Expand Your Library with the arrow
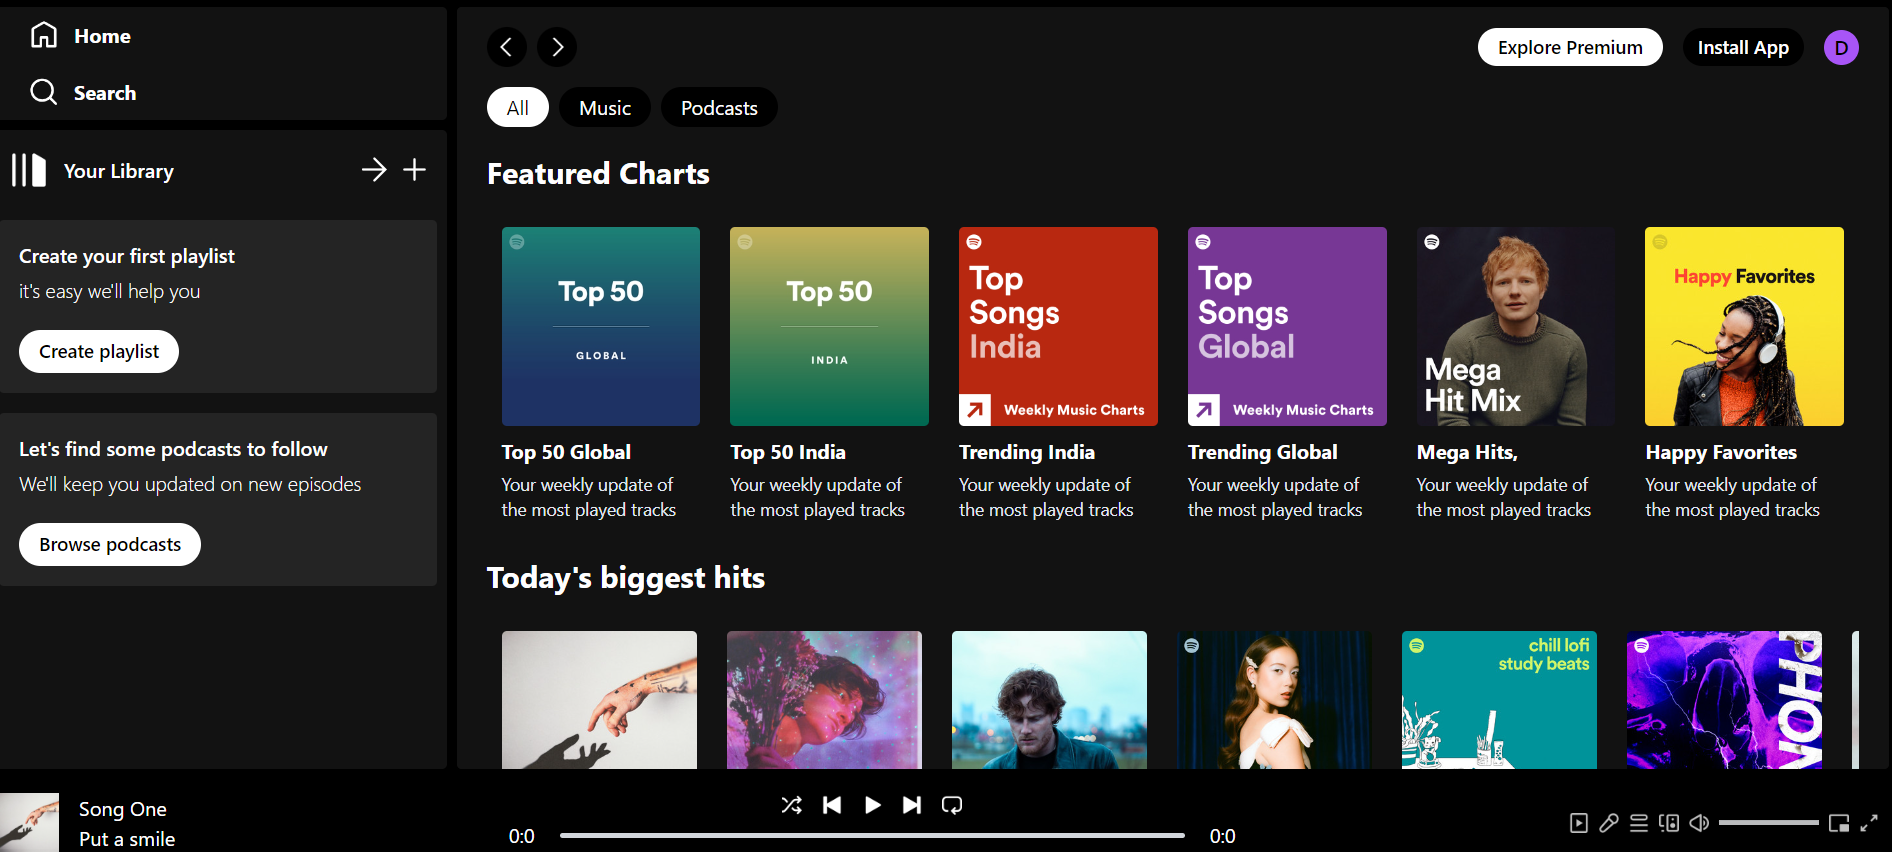Image resolution: width=1892 pixels, height=852 pixels. pos(374,170)
